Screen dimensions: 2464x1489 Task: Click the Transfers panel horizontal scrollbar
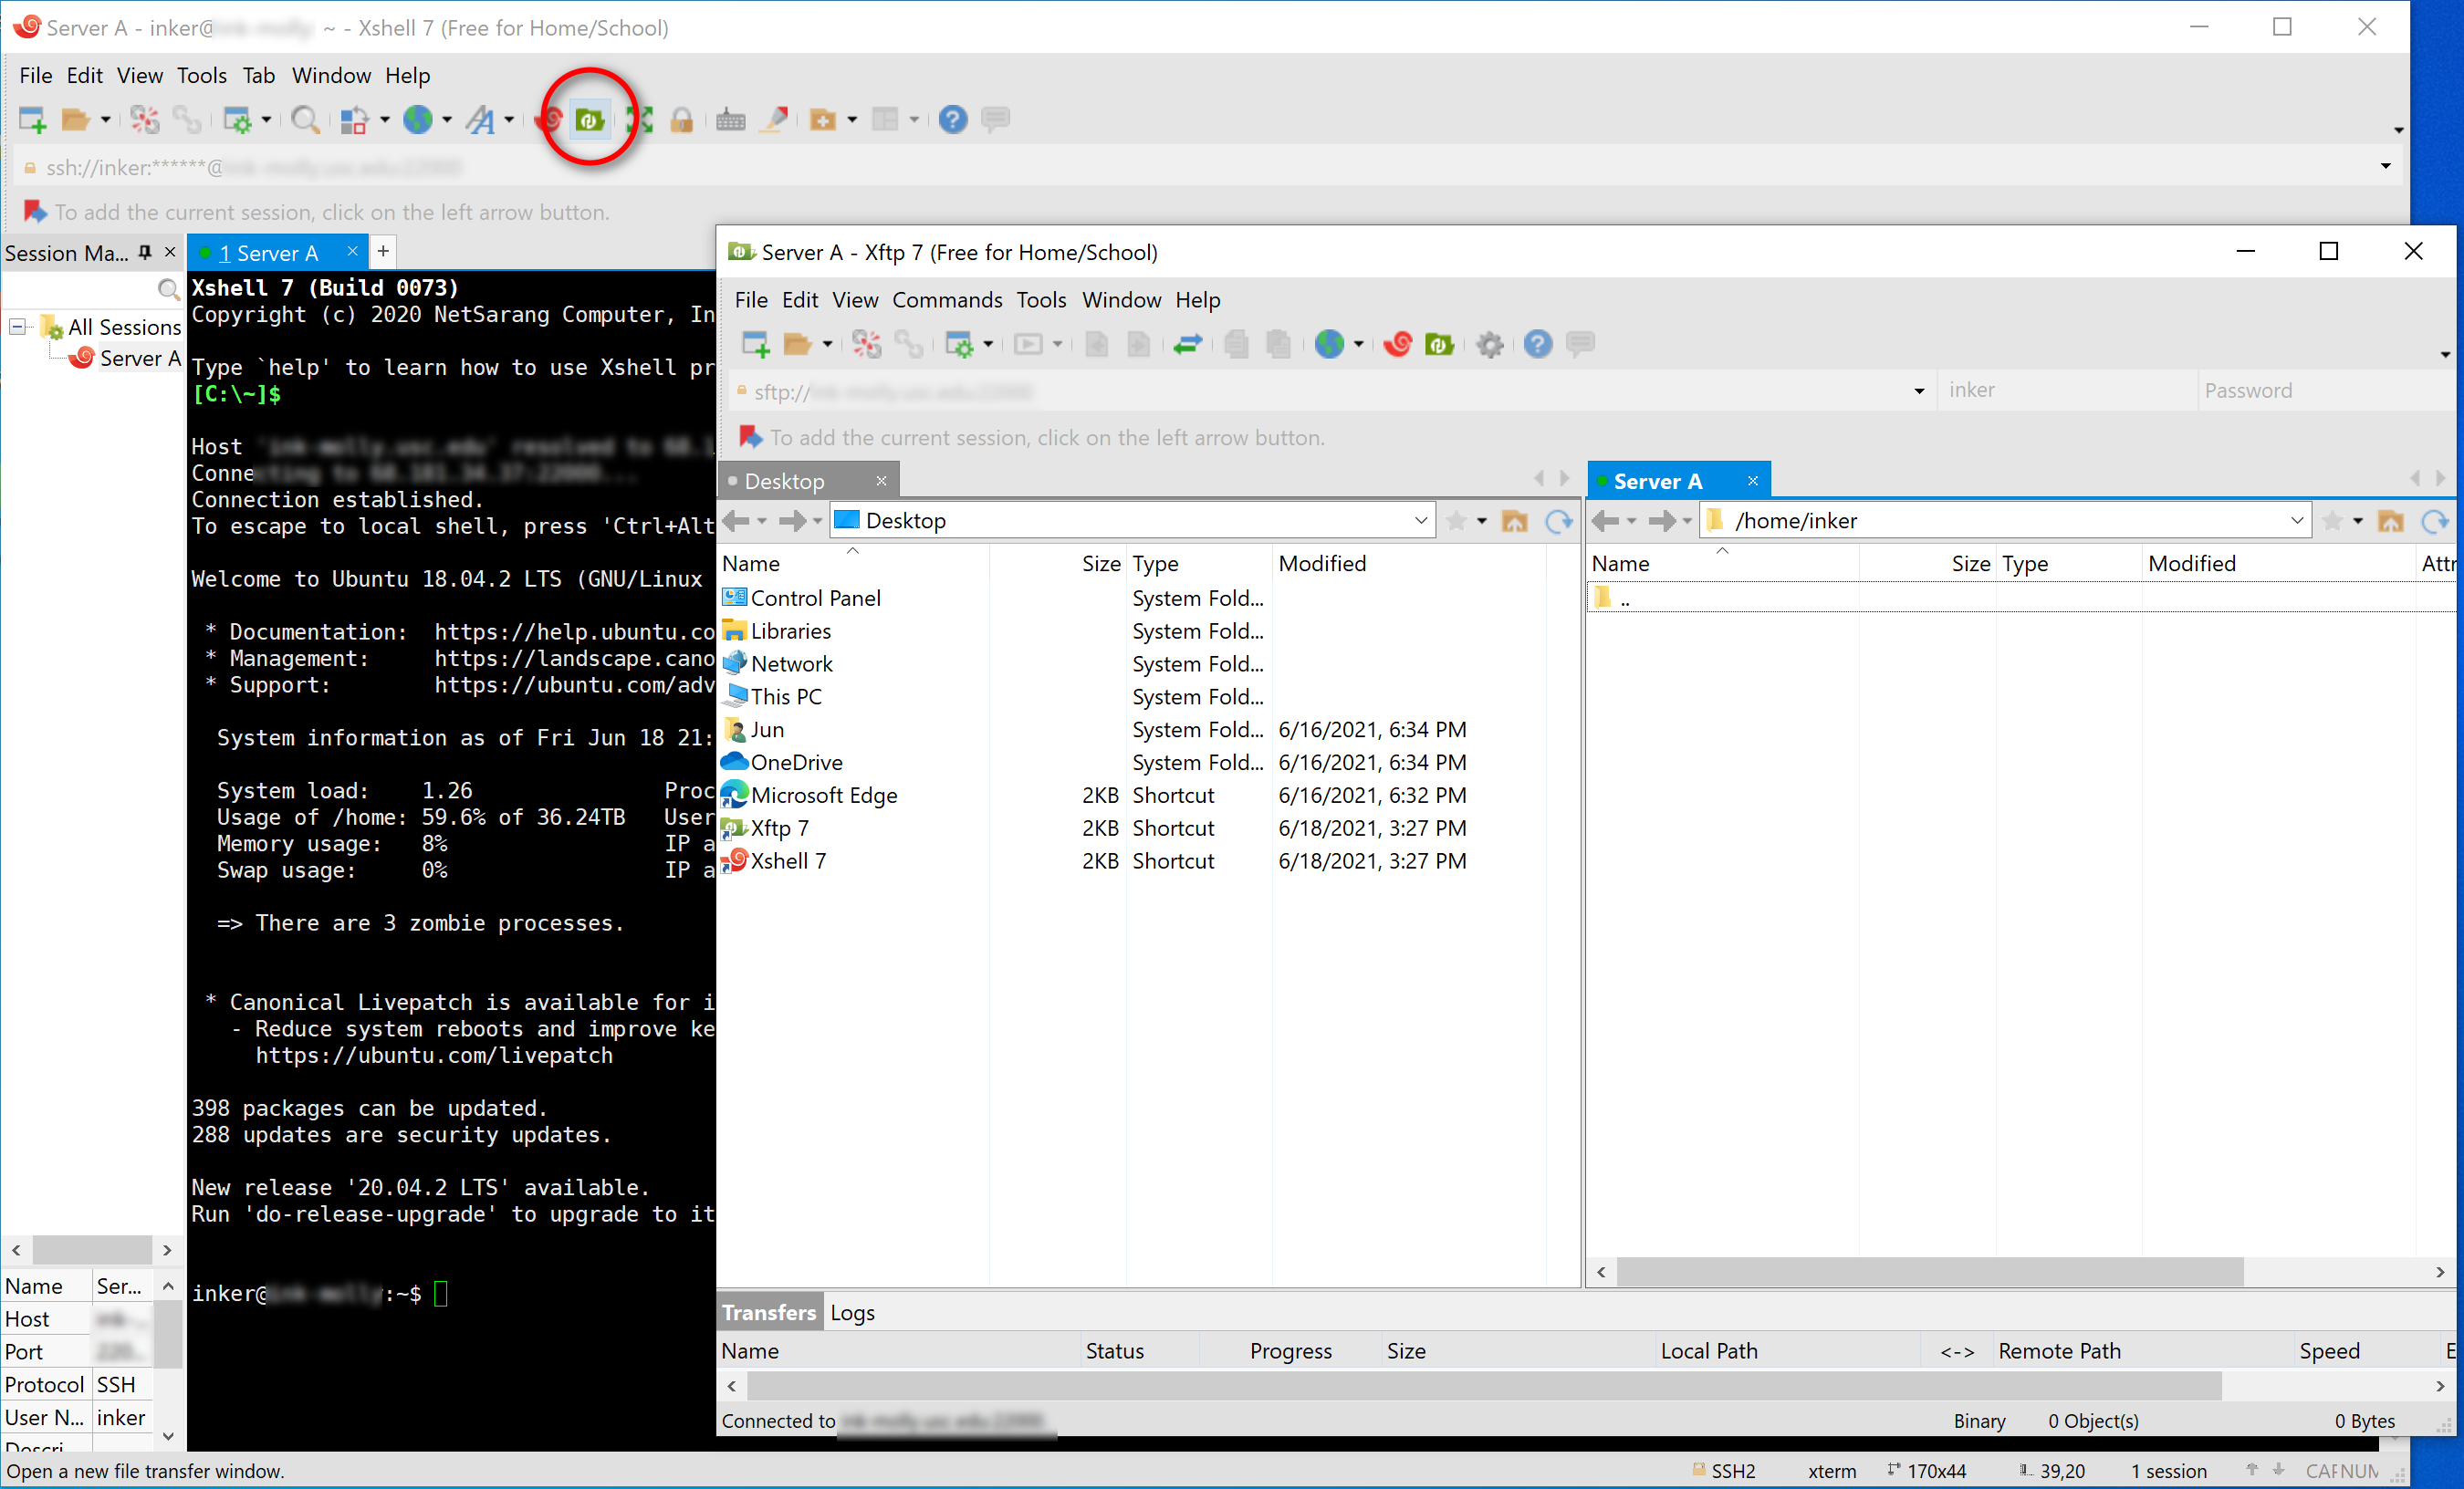1483,1386
